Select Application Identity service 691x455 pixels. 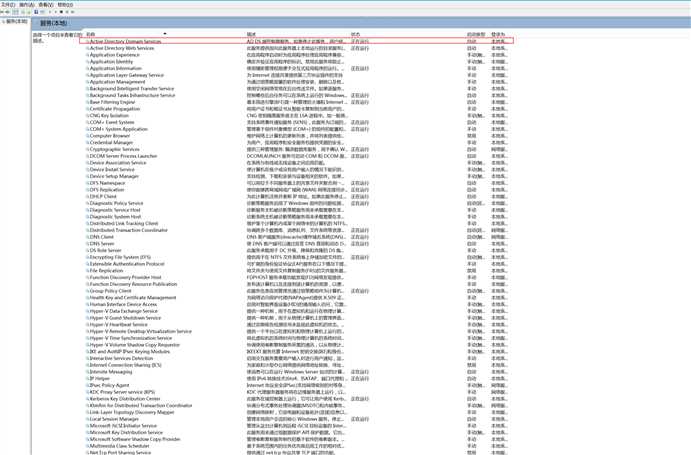pos(111,62)
